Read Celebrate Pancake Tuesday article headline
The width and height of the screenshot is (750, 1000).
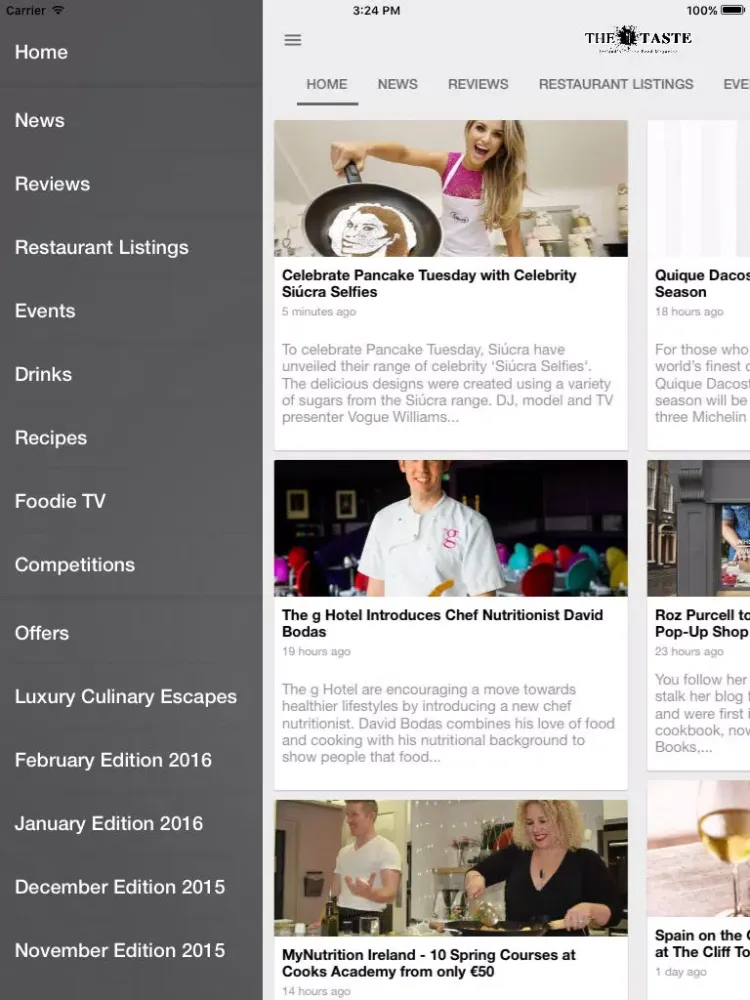[429, 284]
